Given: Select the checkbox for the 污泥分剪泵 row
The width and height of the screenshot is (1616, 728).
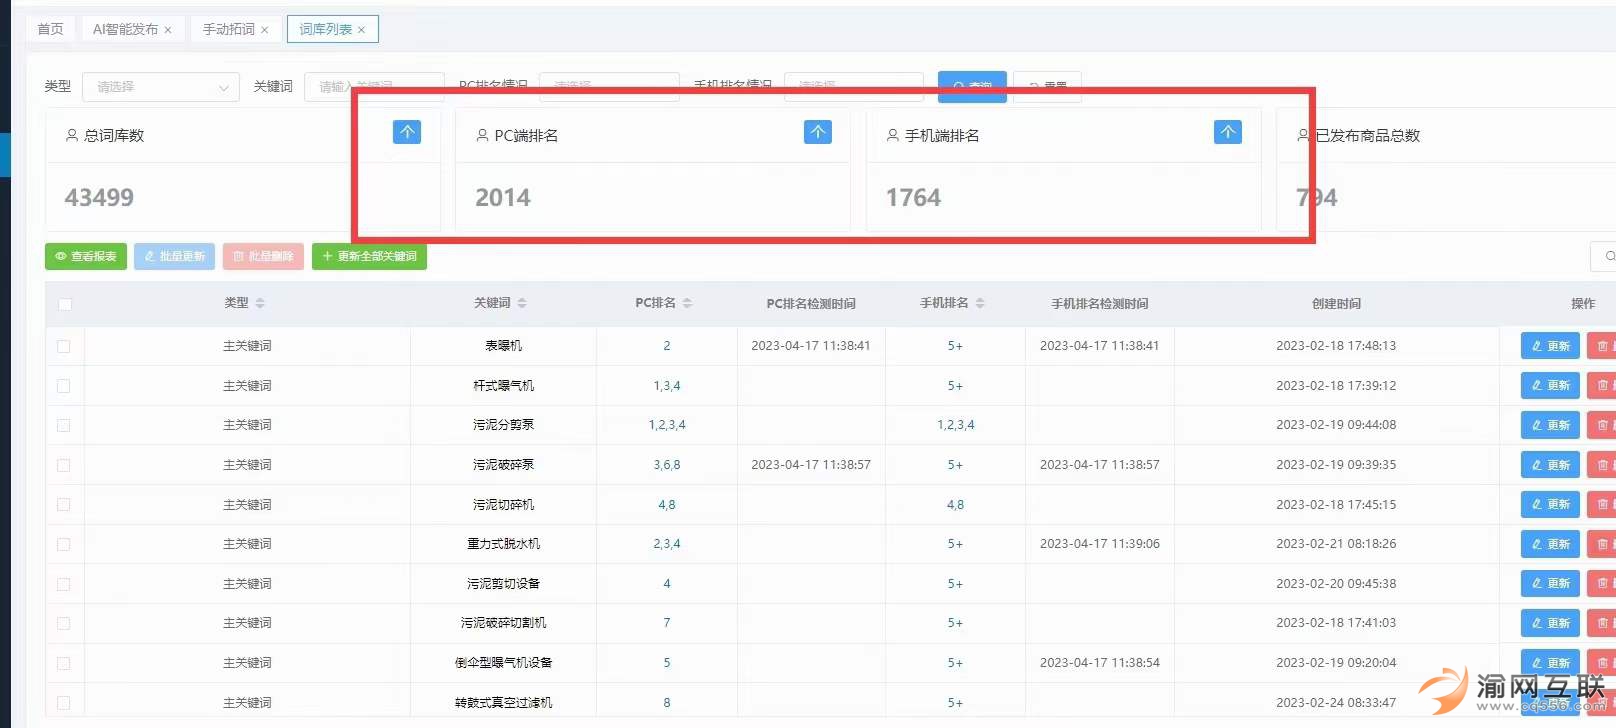Looking at the screenshot, I should point(64,425).
